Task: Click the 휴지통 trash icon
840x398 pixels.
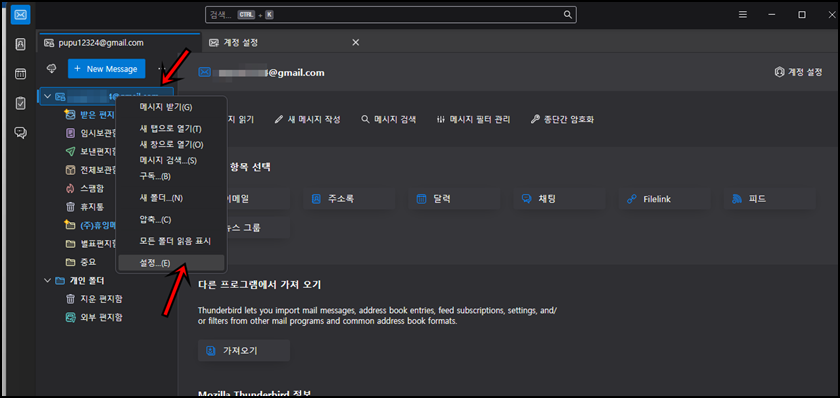Action: click(70, 206)
